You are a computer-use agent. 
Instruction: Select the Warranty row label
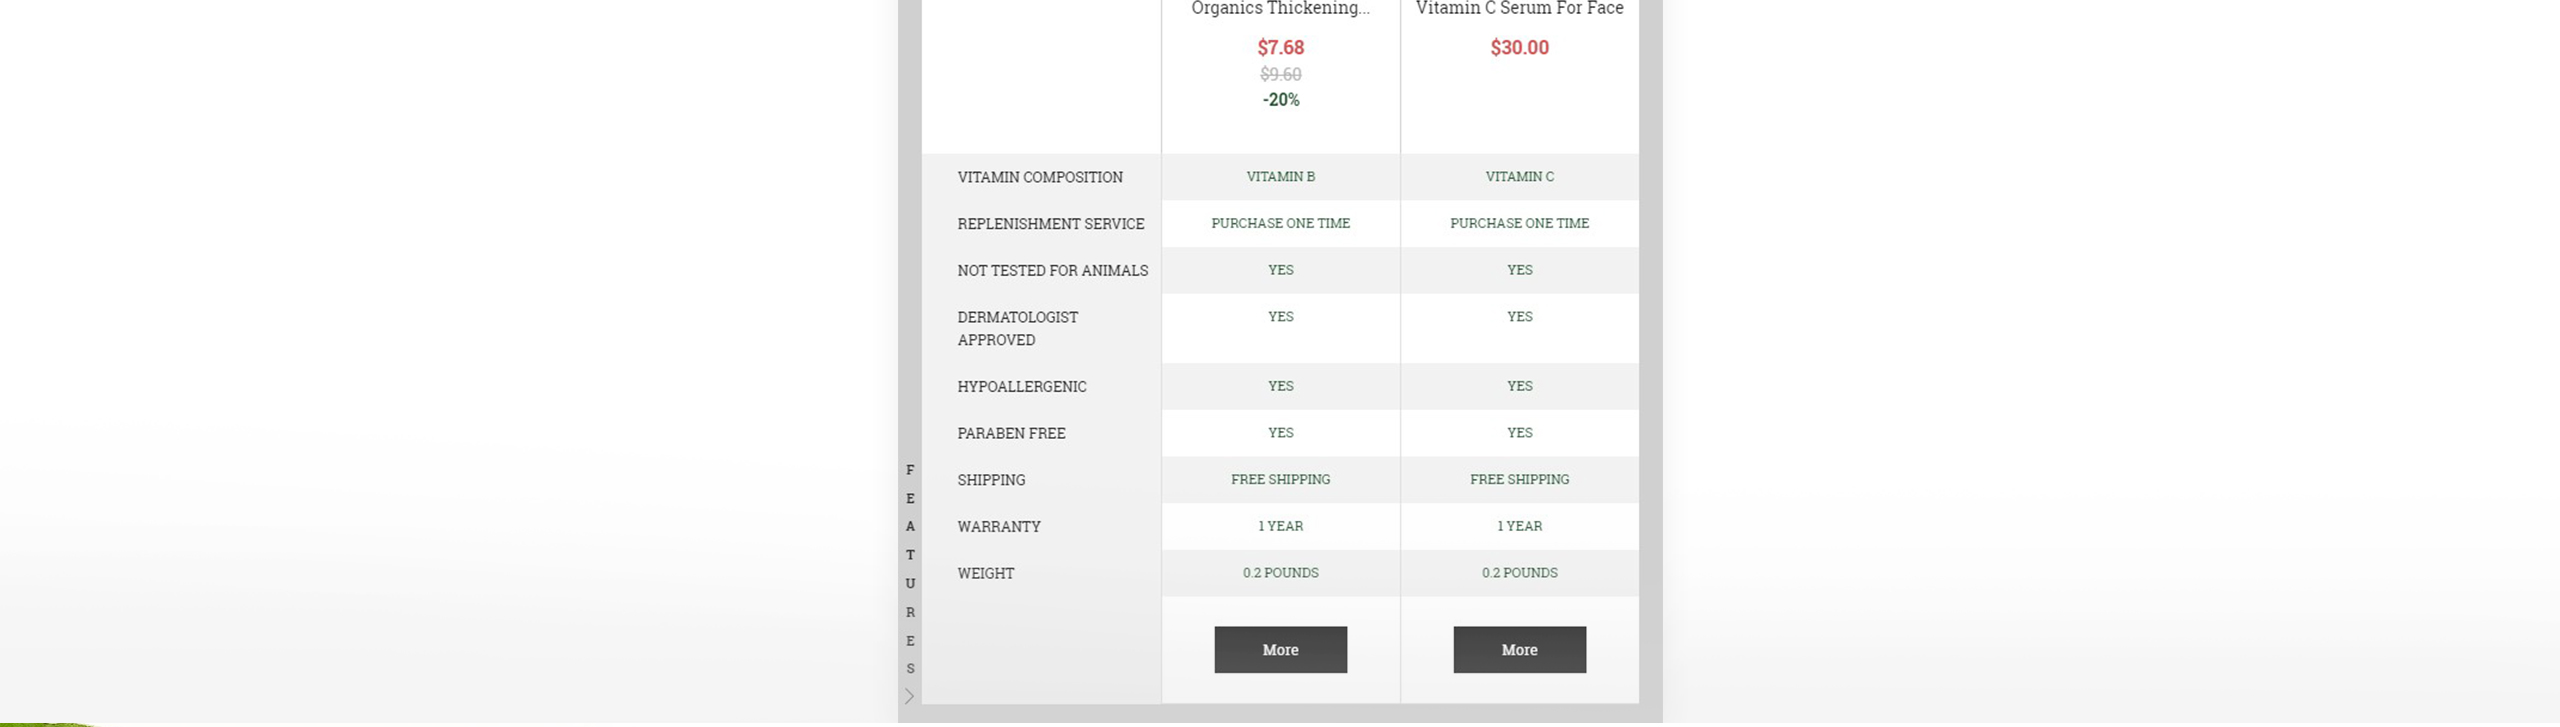(999, 527)
